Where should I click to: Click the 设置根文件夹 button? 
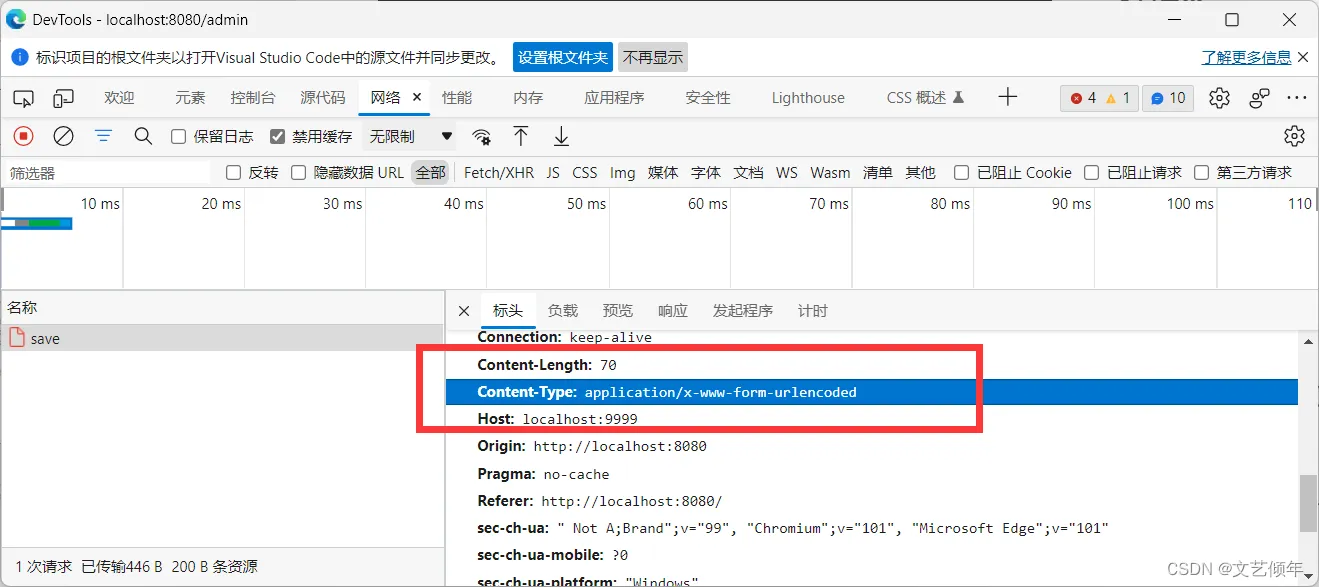tap(562, 57)
